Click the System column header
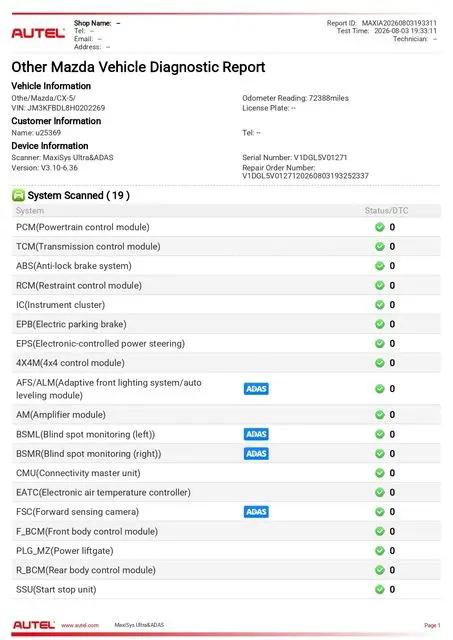Viewport: 453px width, 640px height. 30,211
